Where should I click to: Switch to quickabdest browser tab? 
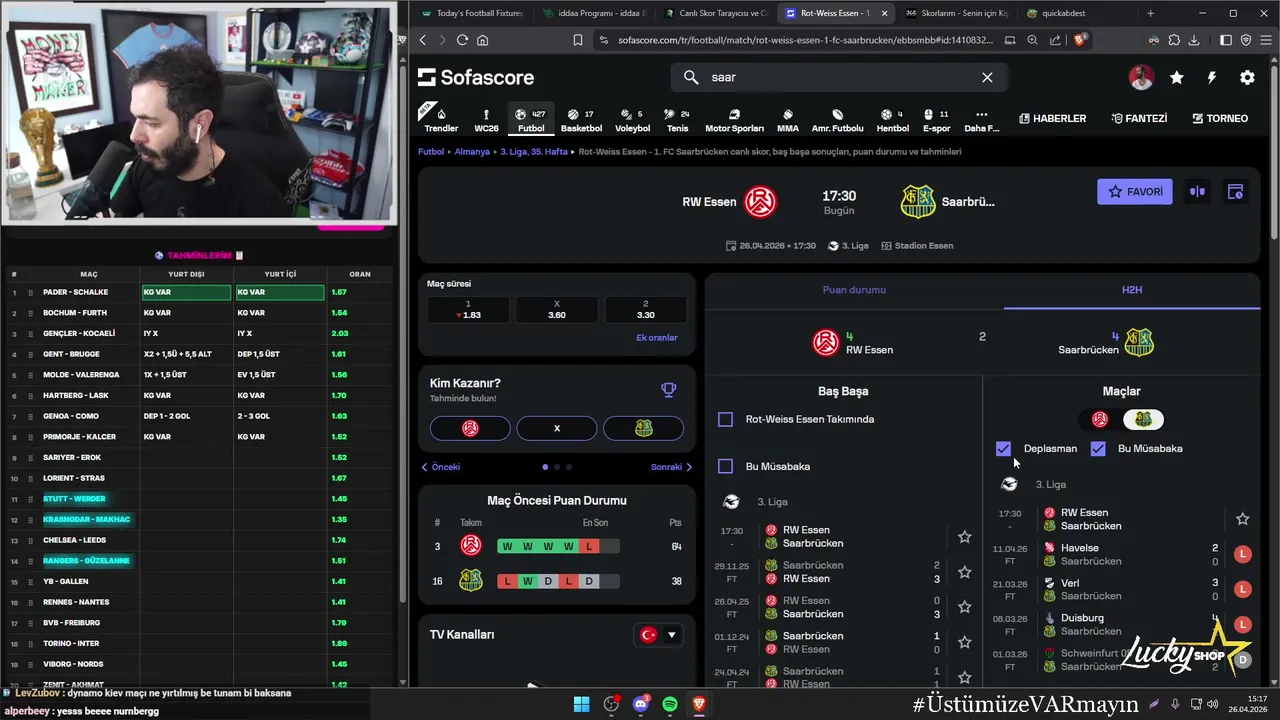[1076, 13]
